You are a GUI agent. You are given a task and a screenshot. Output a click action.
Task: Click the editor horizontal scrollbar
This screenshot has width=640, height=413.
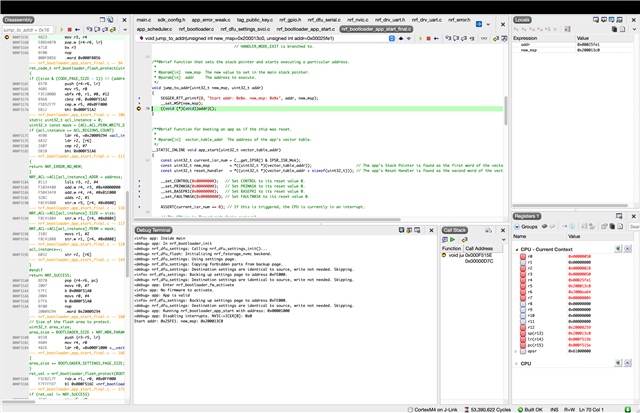pyautogui.click(x=269, y=220)
